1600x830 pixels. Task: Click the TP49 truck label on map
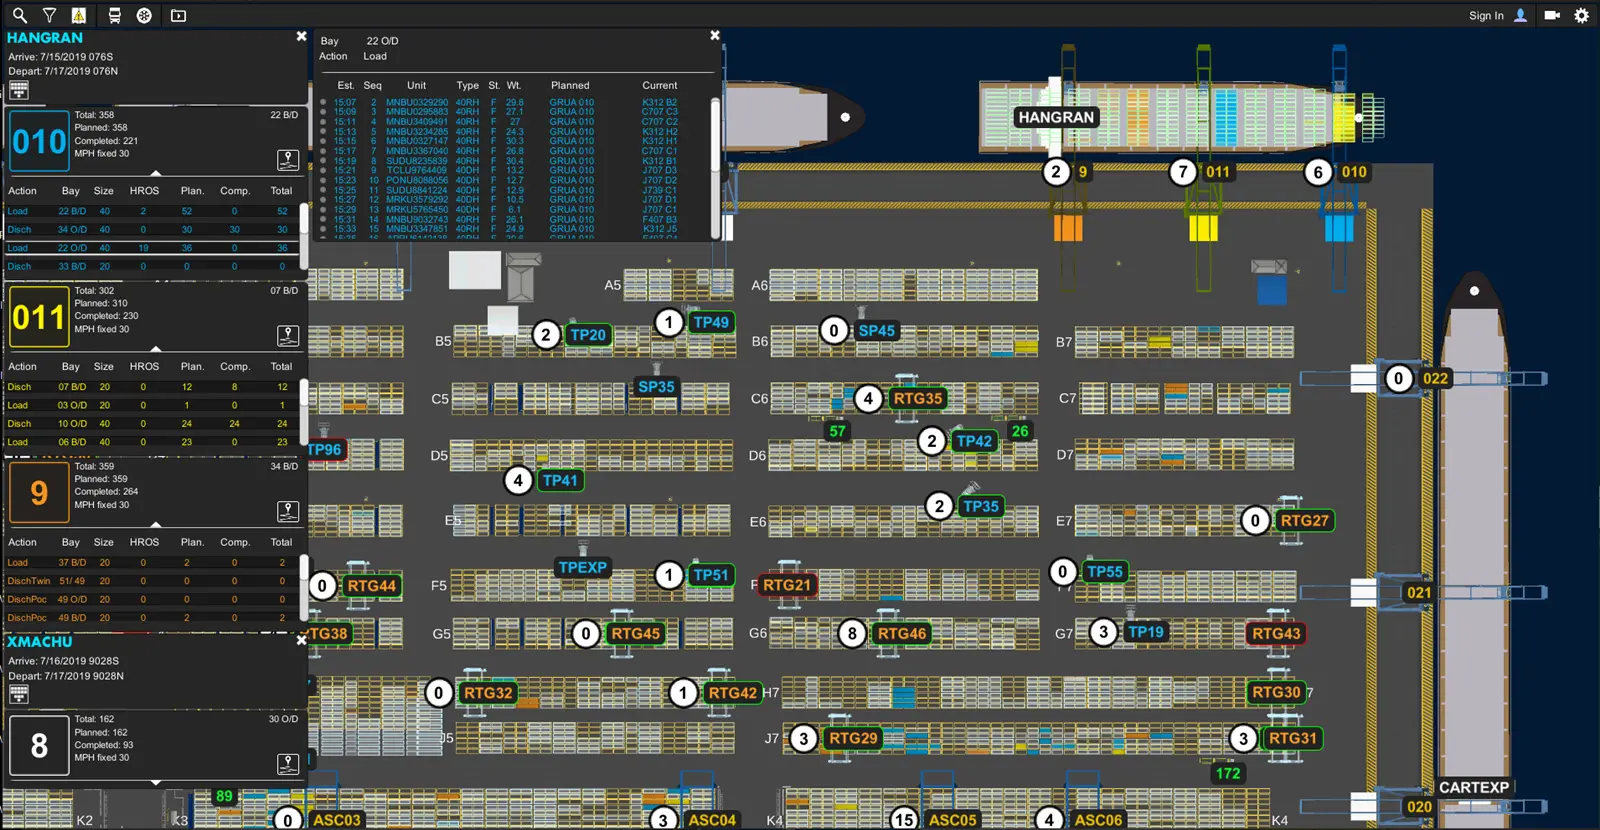tap(711, 322)
